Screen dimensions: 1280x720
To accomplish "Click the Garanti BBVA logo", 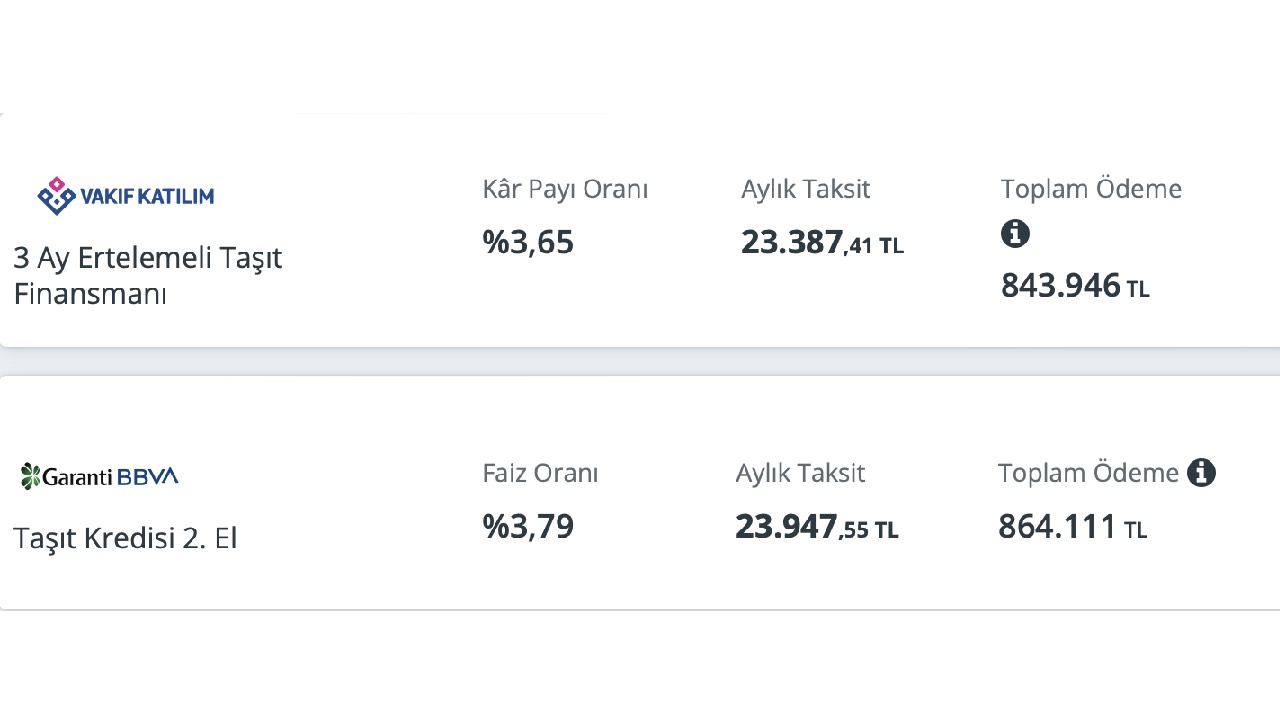I will (x=99, y=476).
